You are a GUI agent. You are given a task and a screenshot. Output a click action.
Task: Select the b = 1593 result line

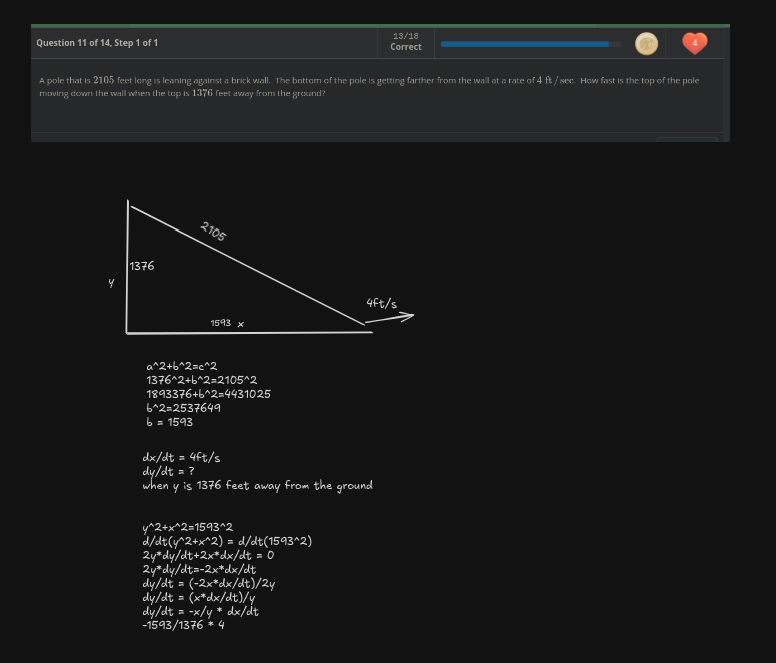[x=170, y=421]
